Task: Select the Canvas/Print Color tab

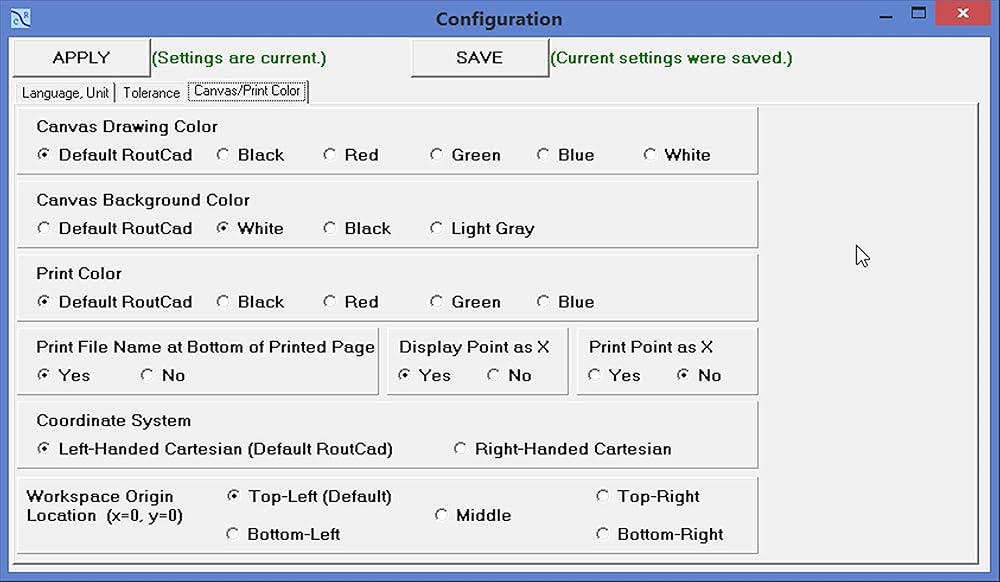Action: click(x=247, y=91)
